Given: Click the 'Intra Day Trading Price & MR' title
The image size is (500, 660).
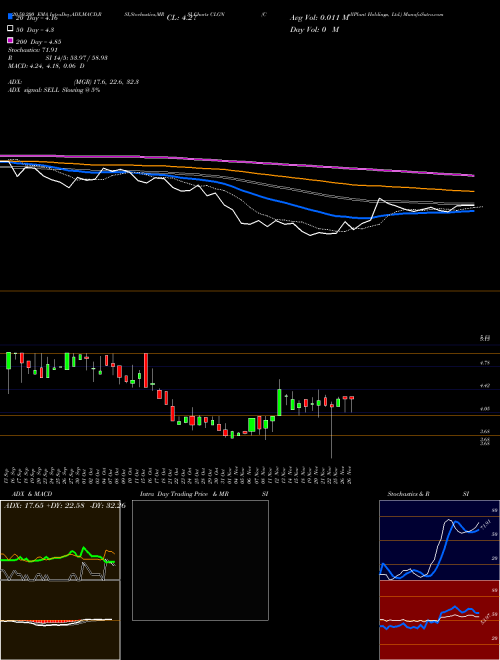Looking at the screenshot, I should [184, 494].
